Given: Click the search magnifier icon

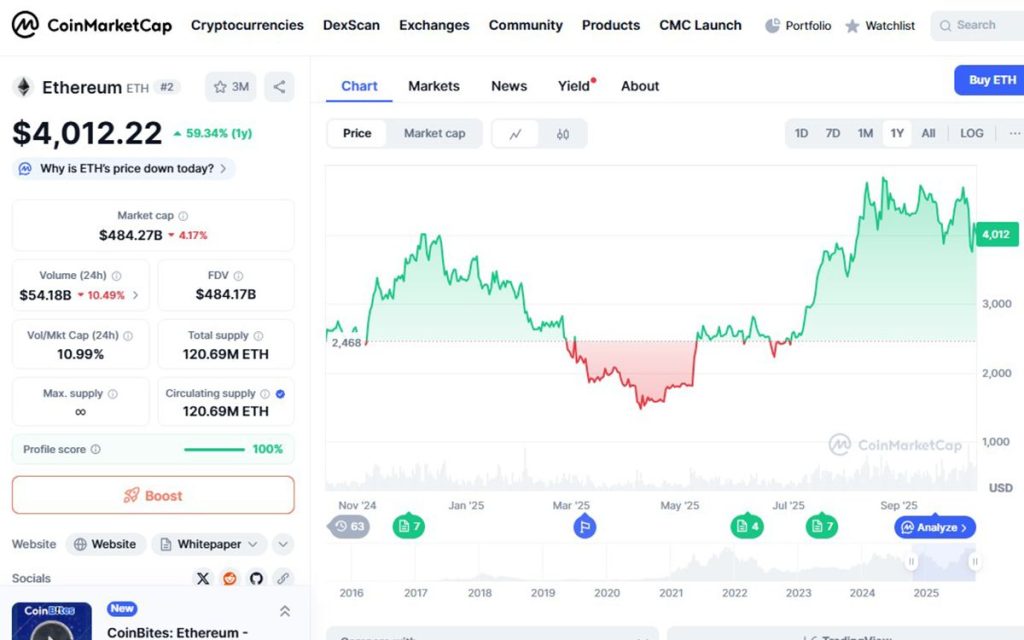Looking at the screenshot, I should (x=945, y=26).
